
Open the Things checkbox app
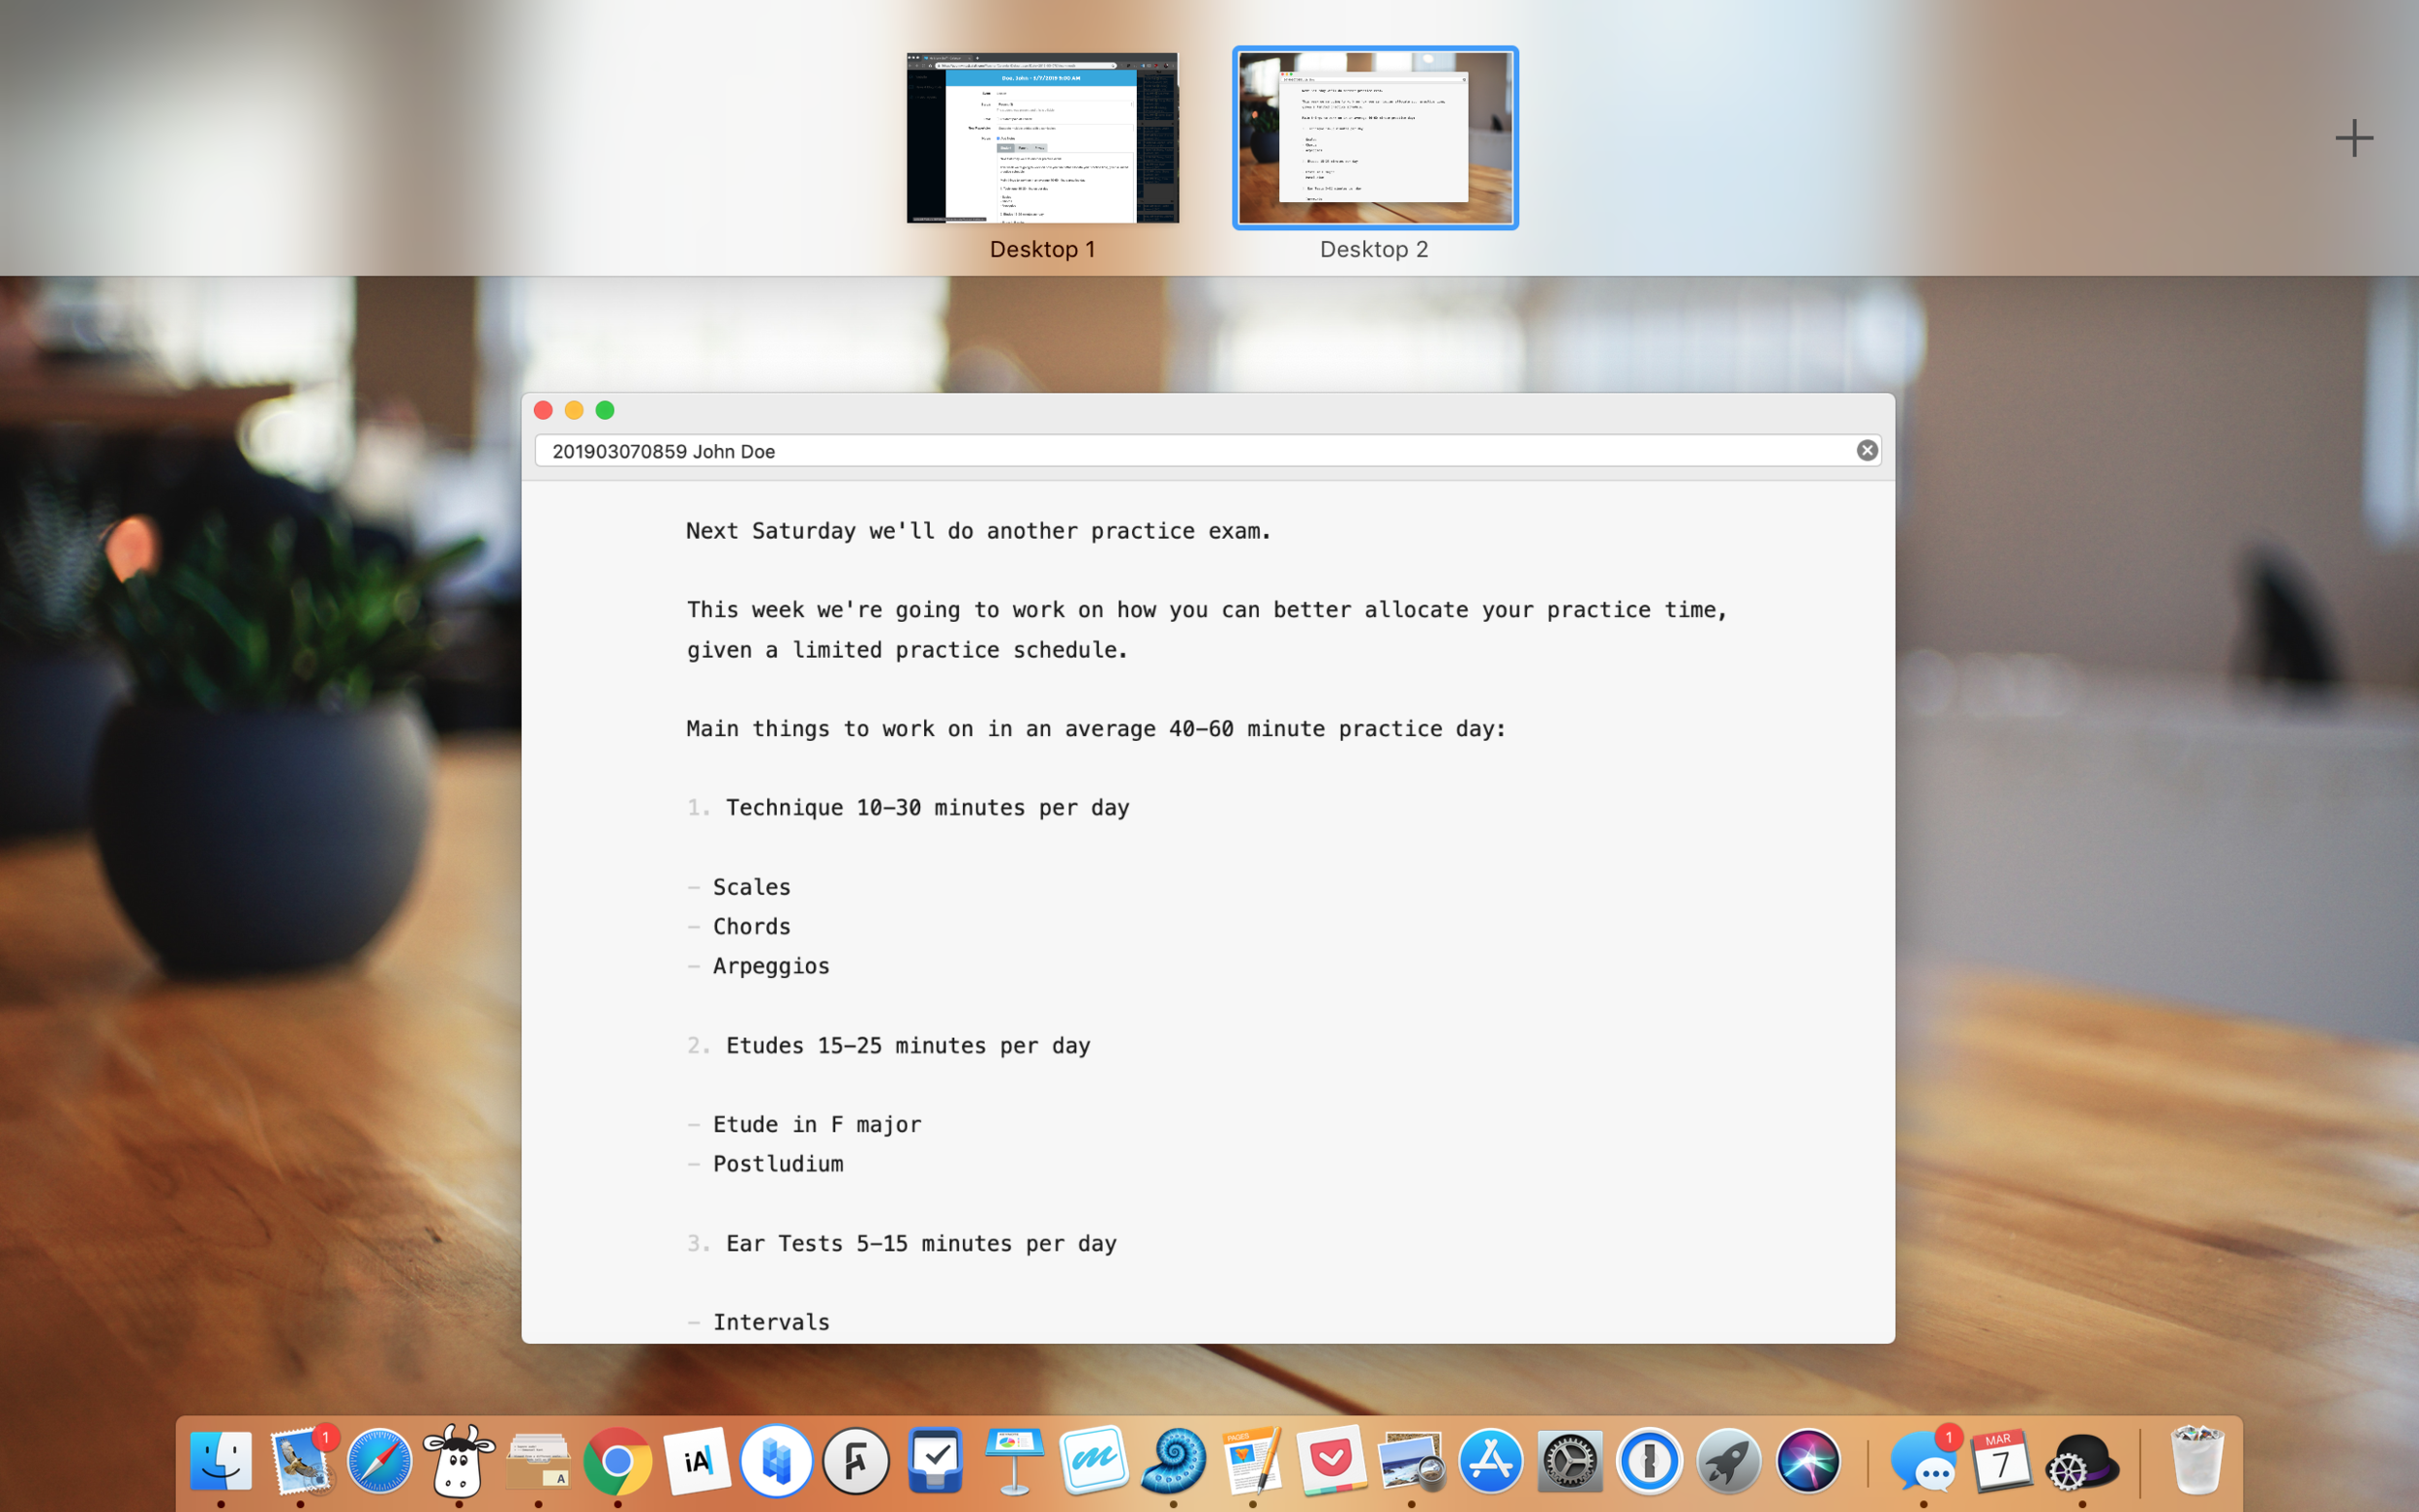pyautogui.click(x=935, y=1461)
